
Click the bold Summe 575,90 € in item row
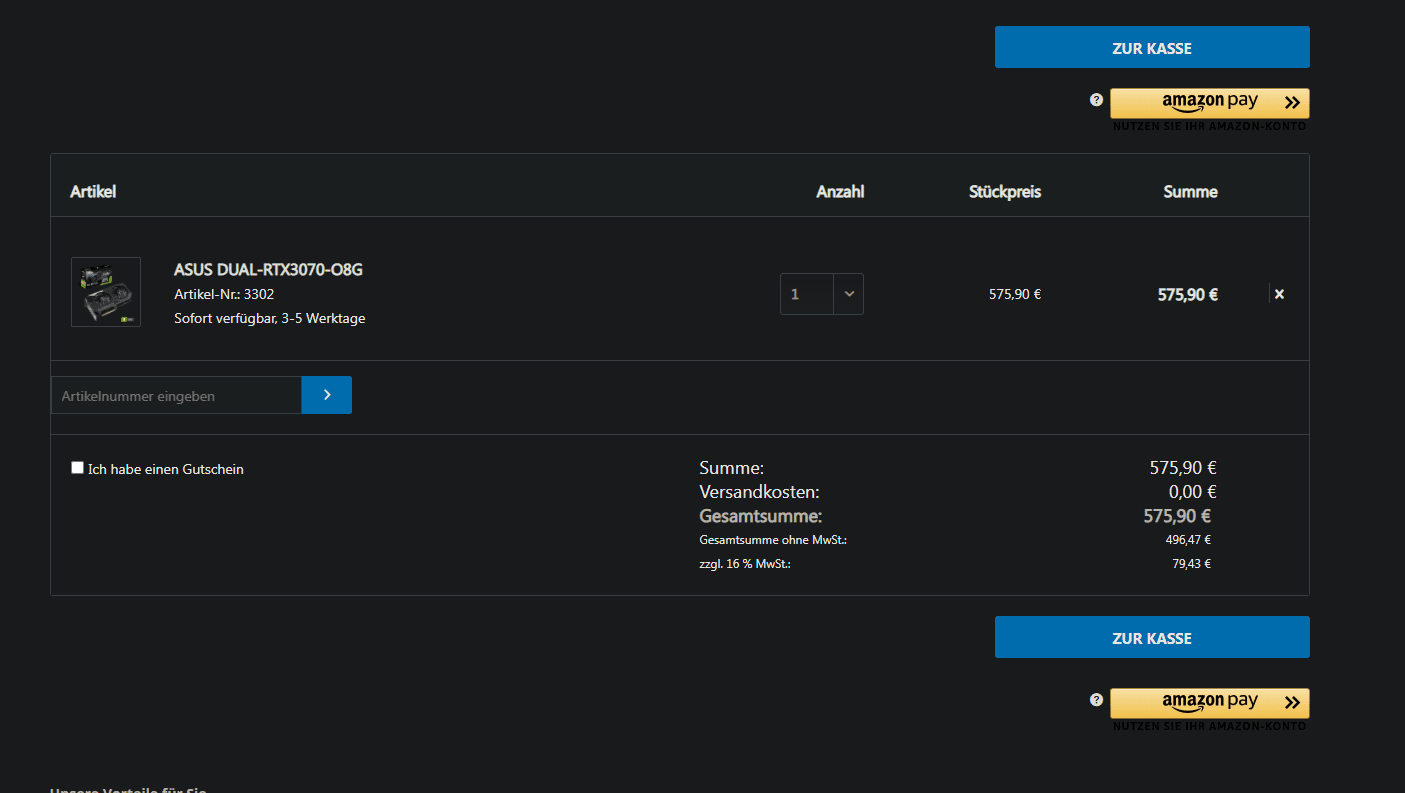tap(1188, 295)
